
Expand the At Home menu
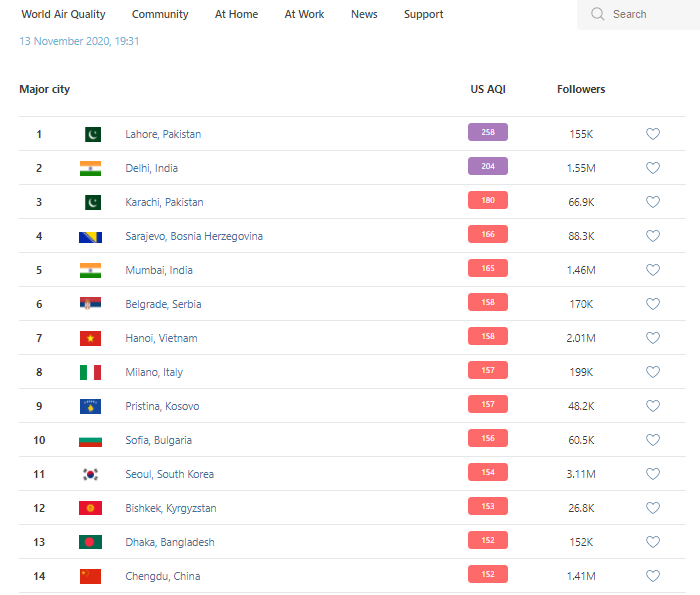coord(236,14)
